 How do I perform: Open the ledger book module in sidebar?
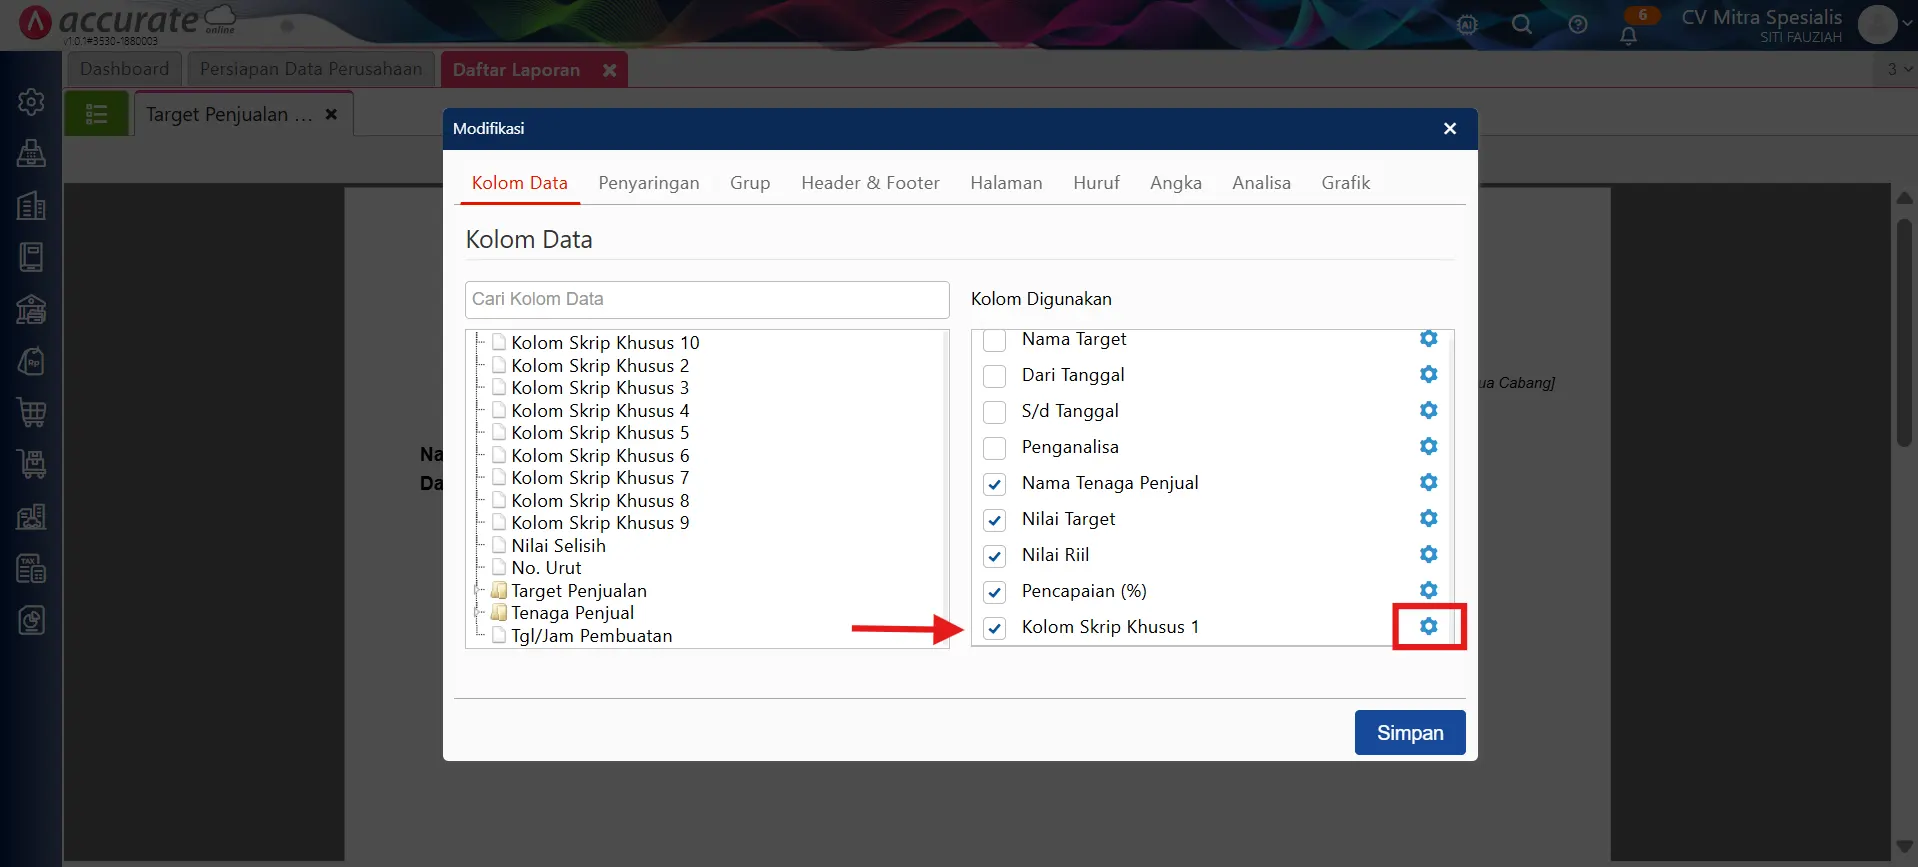31,257
